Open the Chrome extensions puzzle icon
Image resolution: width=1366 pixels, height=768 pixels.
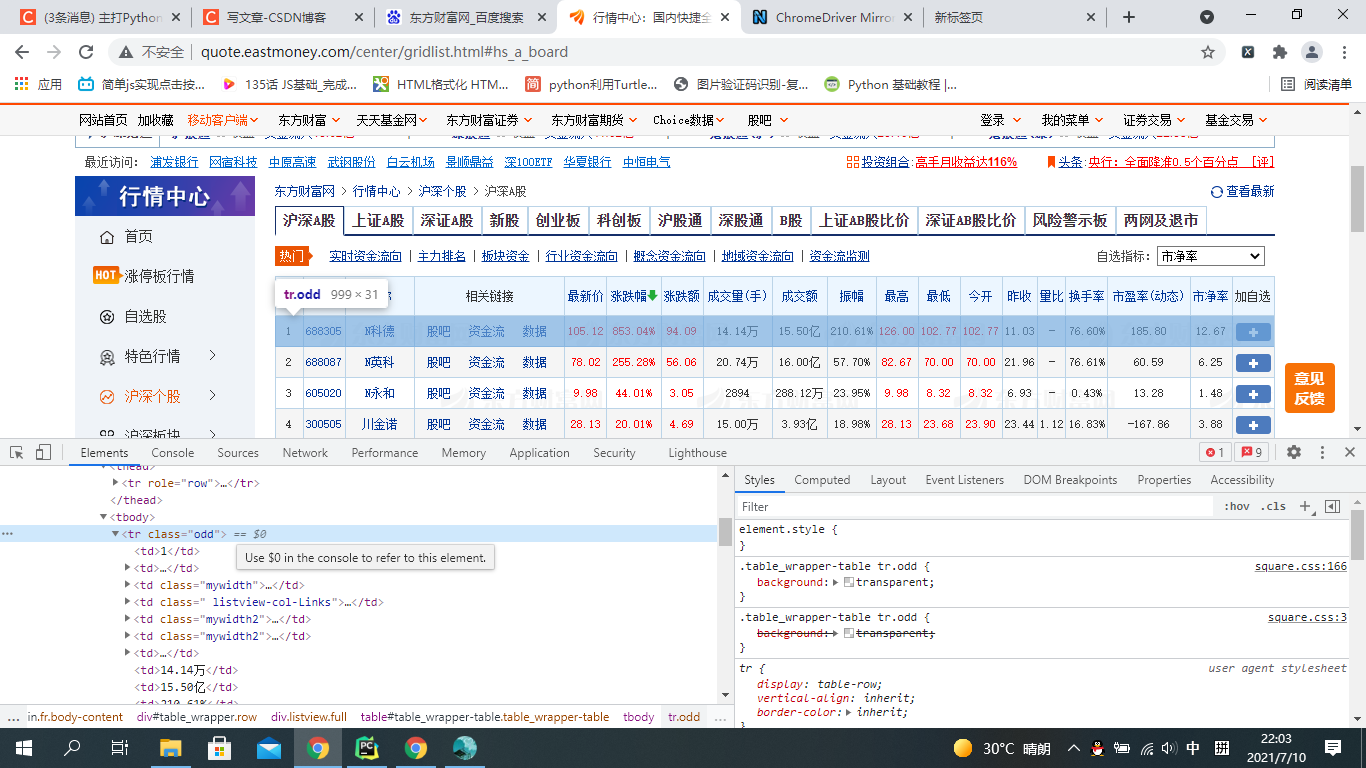coord(1279,52)
